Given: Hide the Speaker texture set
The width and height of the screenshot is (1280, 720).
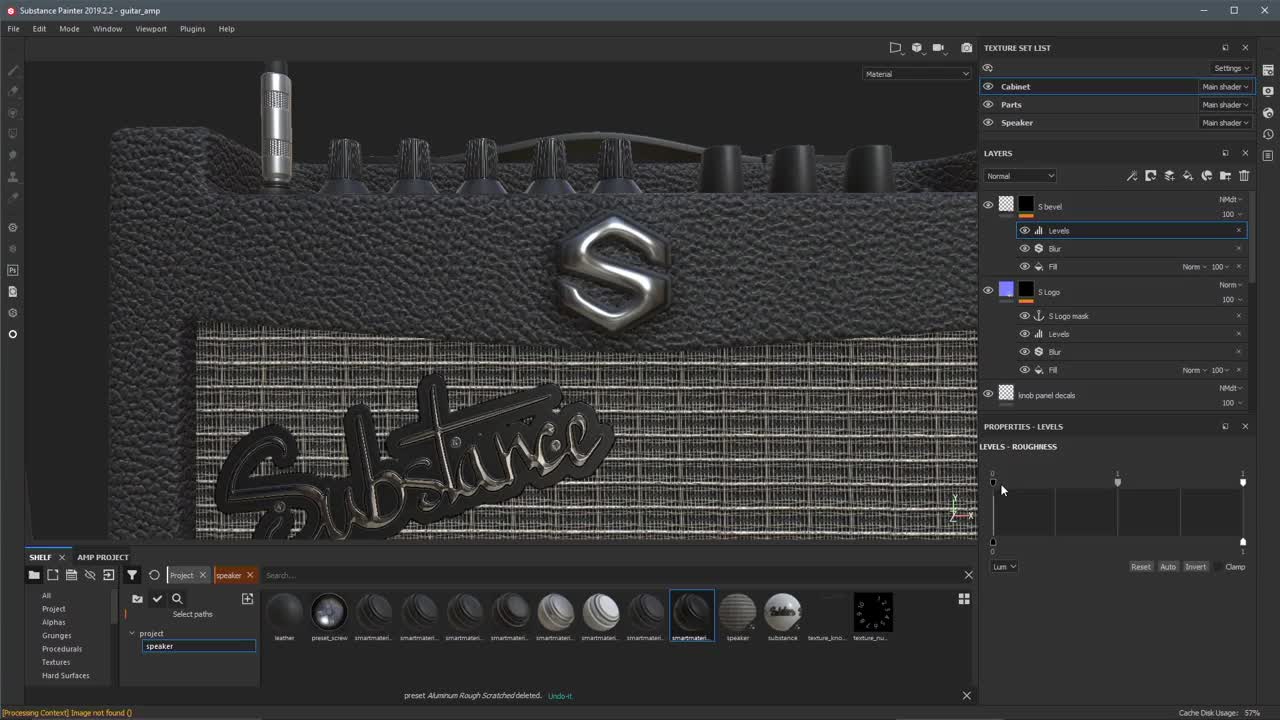Looking at the screenshot, I should click(988, 123).
